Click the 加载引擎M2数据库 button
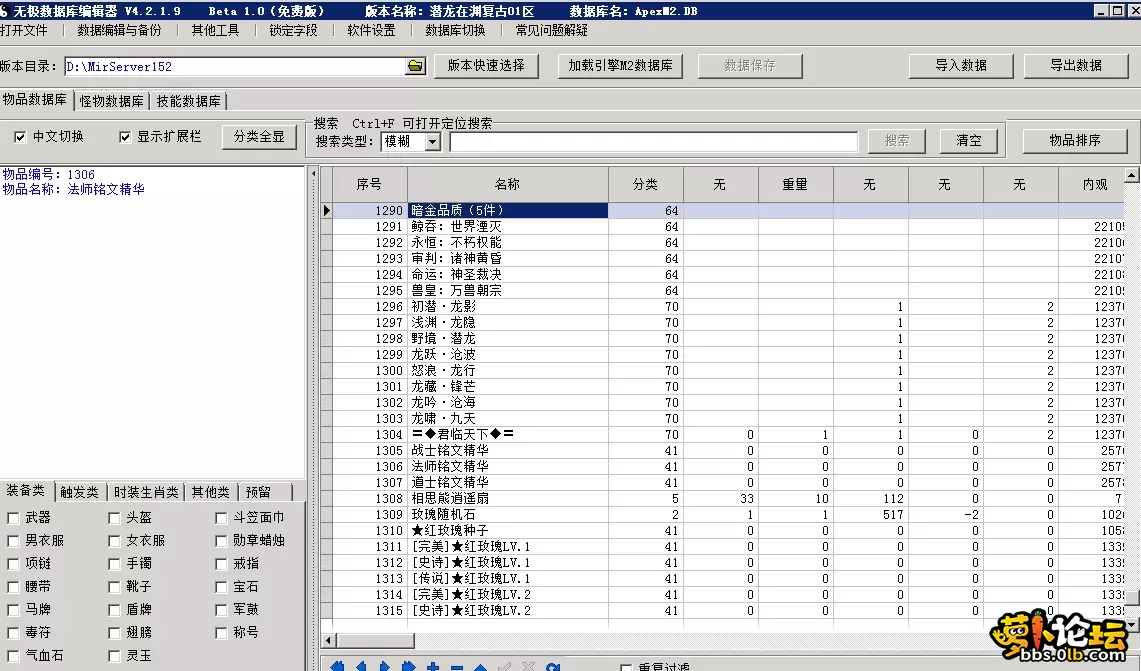The height and width of the screenshot is (671, 1141). pos(620,65)
